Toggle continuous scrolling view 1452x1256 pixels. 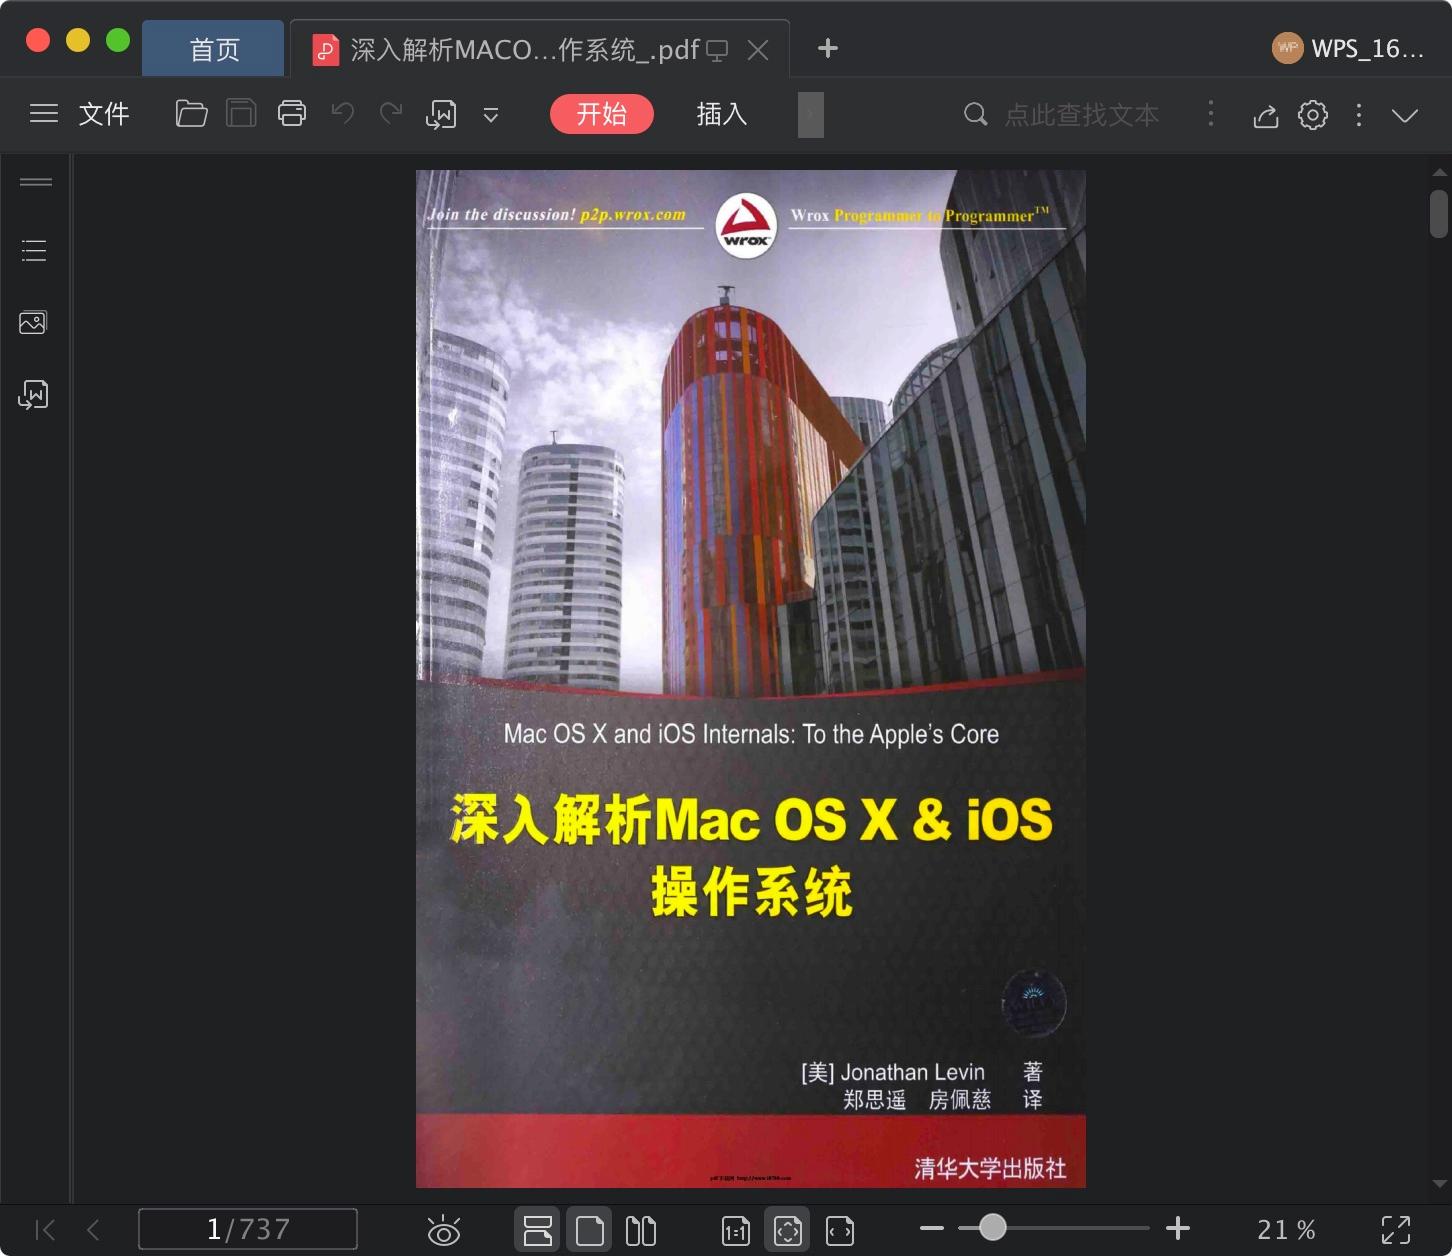coord(538,1230)
